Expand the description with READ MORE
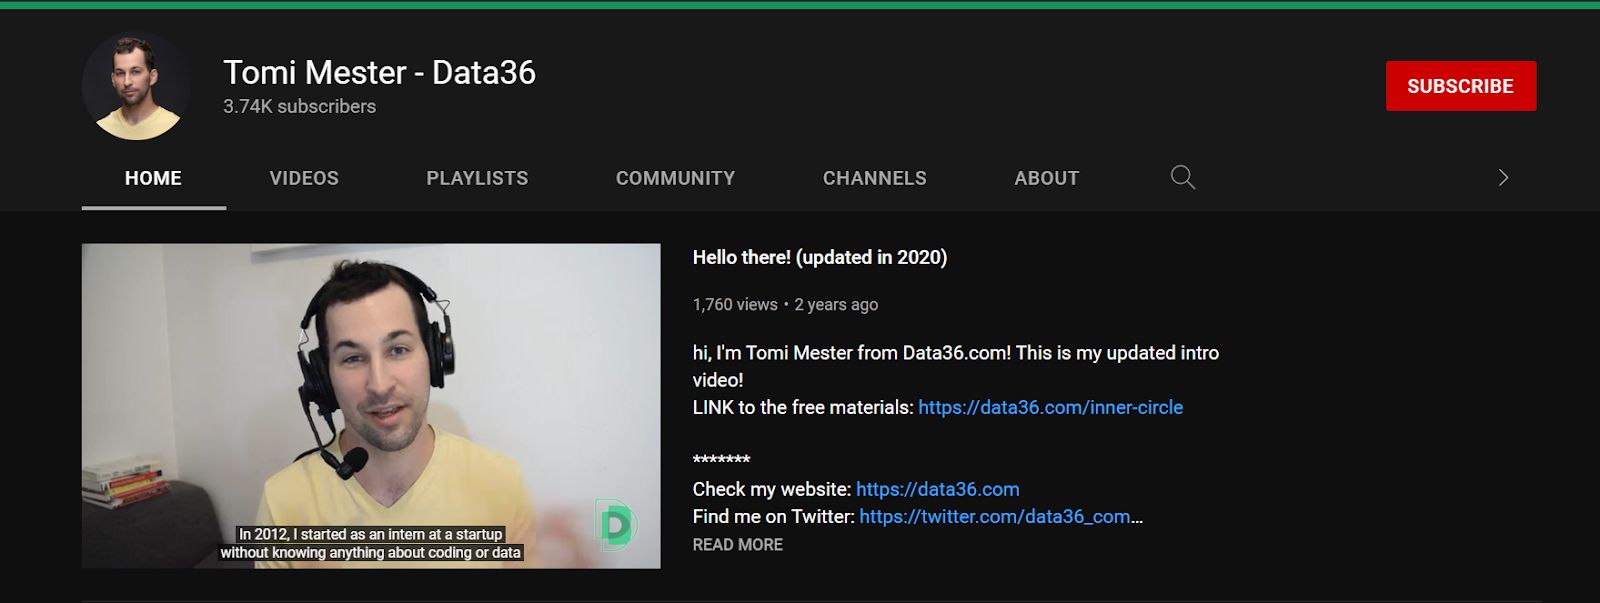This screenshot has width=1600, height=603. click(737, 545)
